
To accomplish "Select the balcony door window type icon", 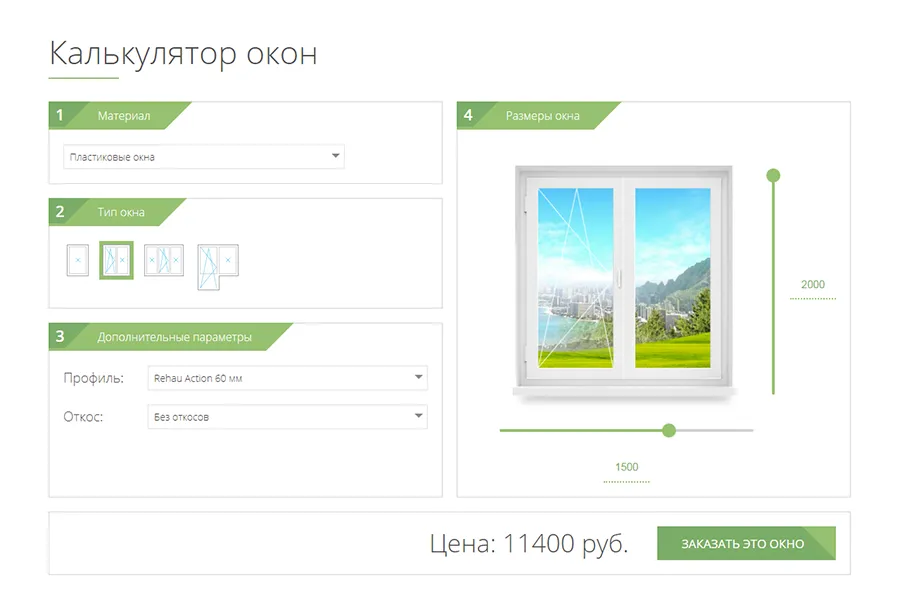I will [x=218, y=266].
